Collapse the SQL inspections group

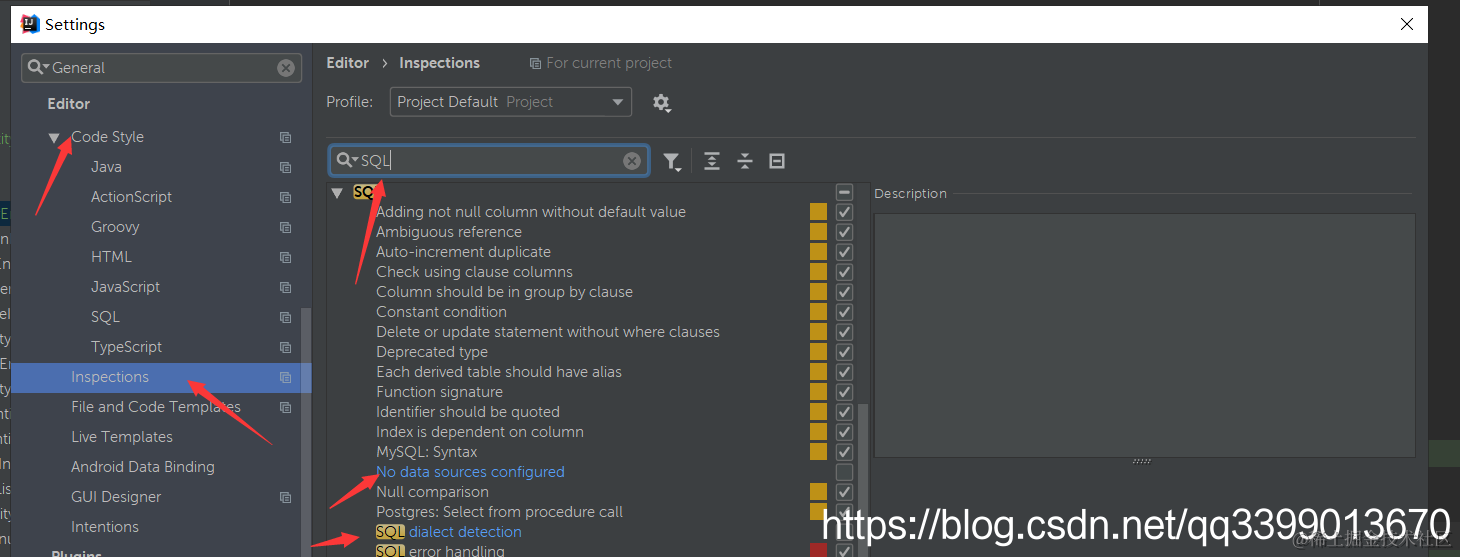tap(337, 192)
